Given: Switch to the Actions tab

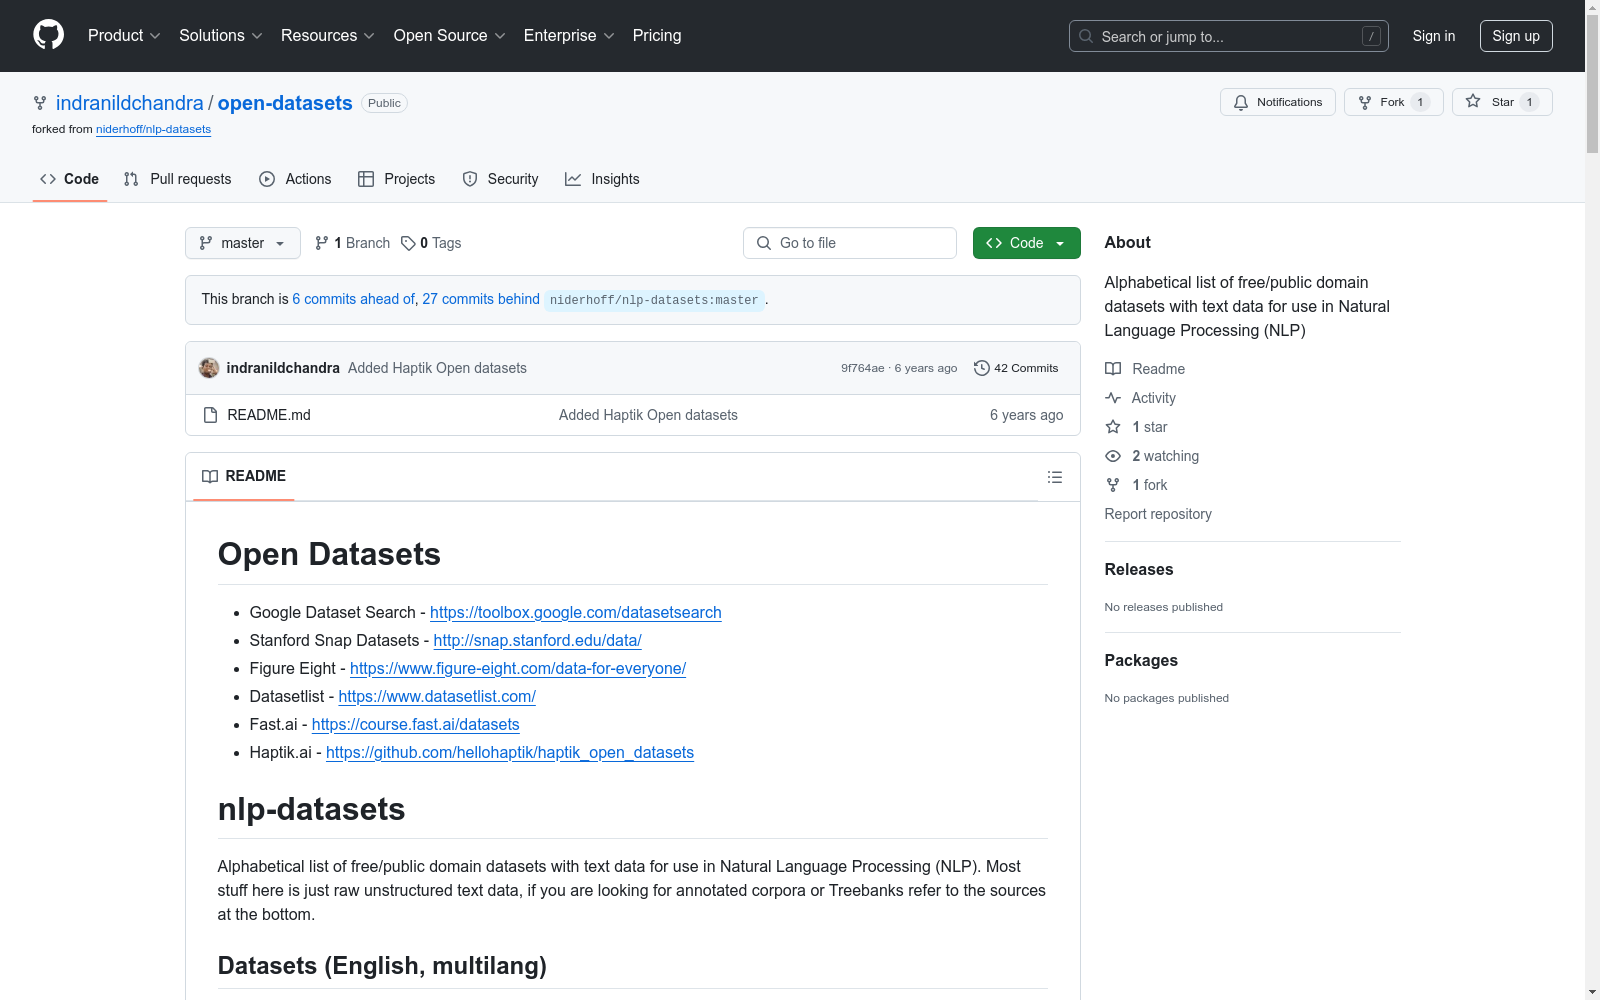Looking at the screenshot, I should point(295,179).
